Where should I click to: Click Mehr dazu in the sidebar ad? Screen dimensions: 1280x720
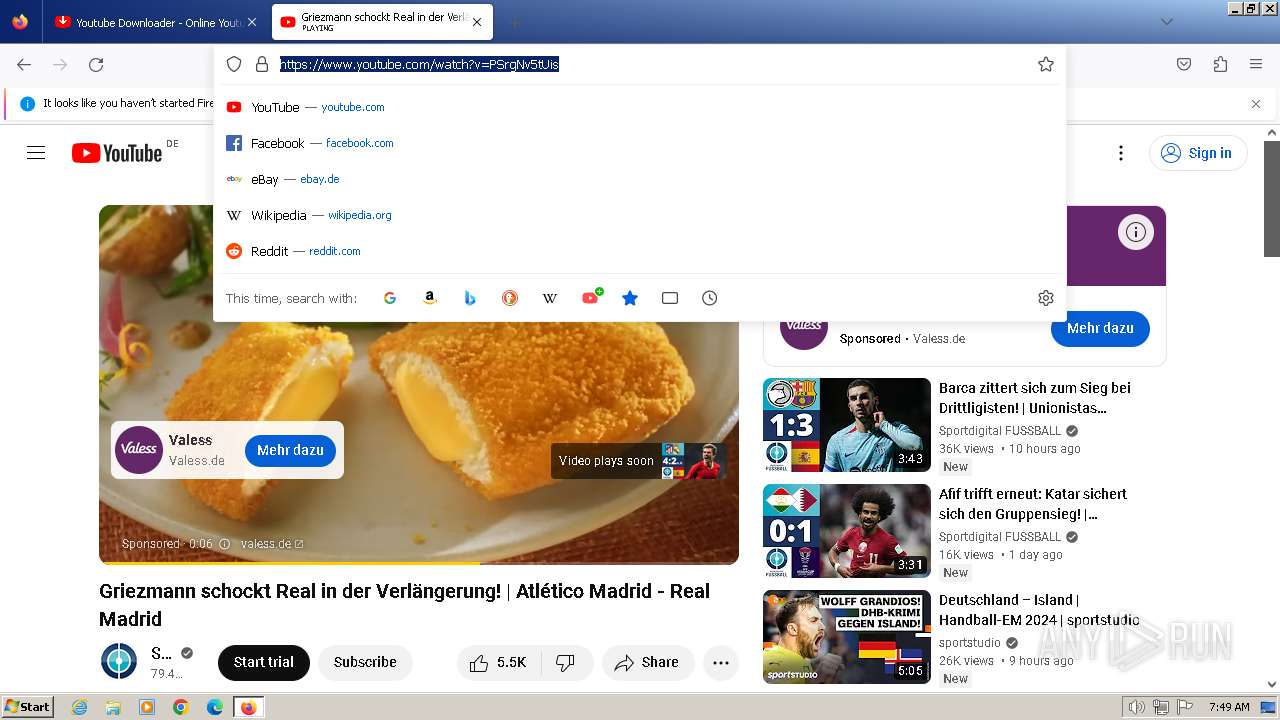pyautogui.click(x=1100, y=328)
